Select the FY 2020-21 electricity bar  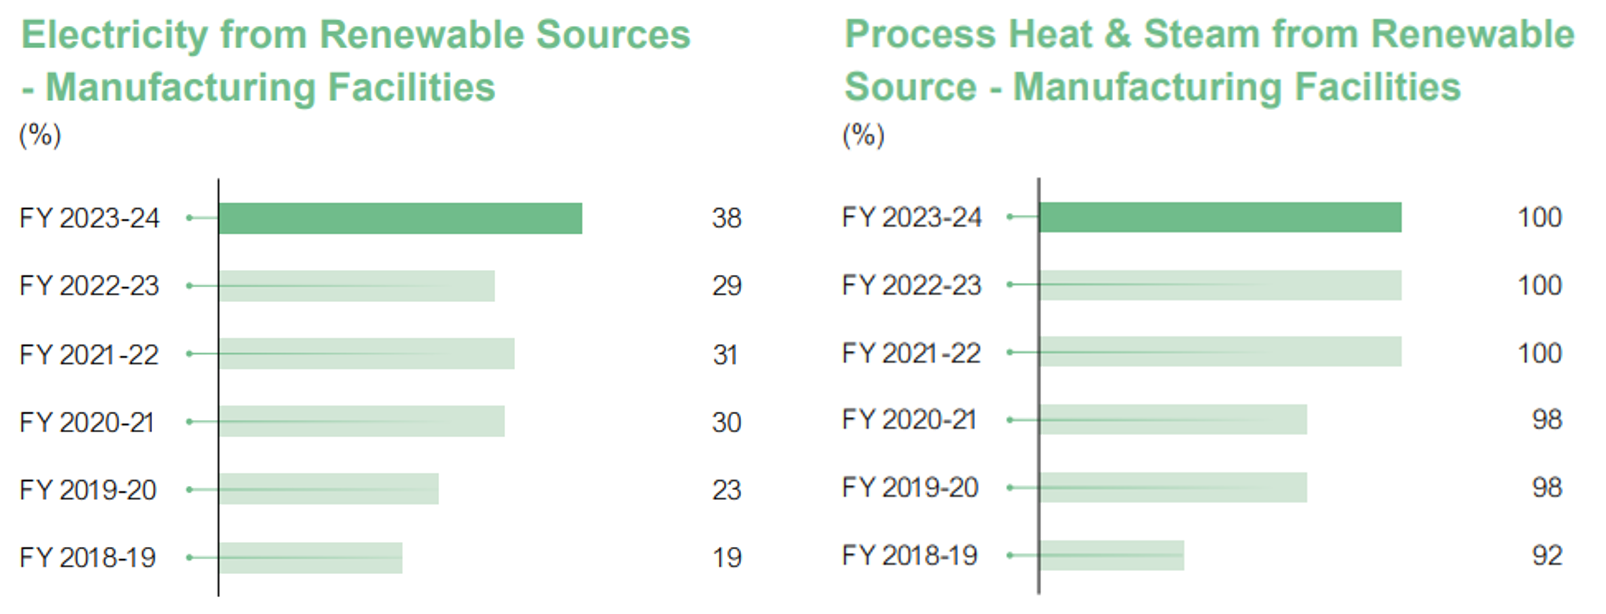pos(362,421)
